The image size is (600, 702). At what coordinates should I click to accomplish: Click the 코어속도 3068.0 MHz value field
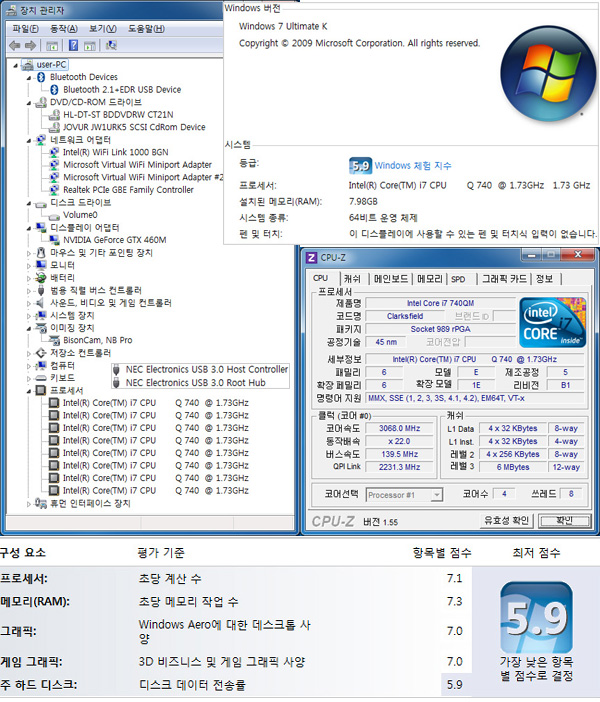pyautogui.click(x=399, y=428)
